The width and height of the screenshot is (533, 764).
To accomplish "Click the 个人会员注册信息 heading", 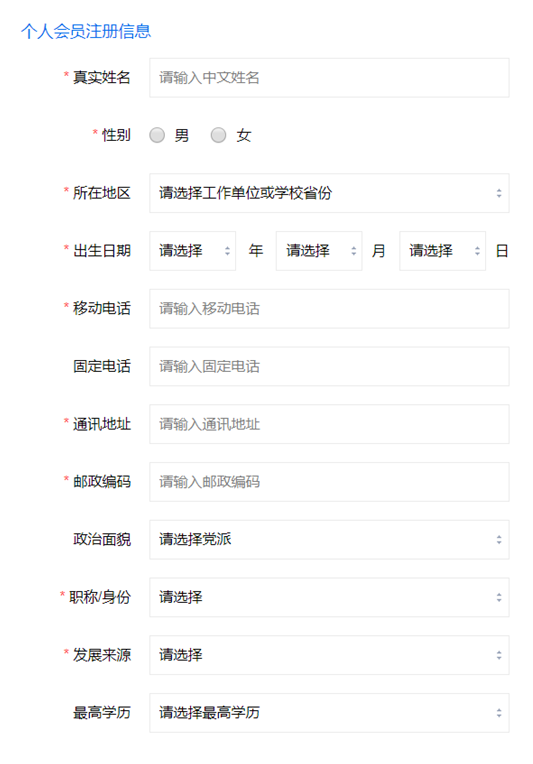I will [86, 31].
